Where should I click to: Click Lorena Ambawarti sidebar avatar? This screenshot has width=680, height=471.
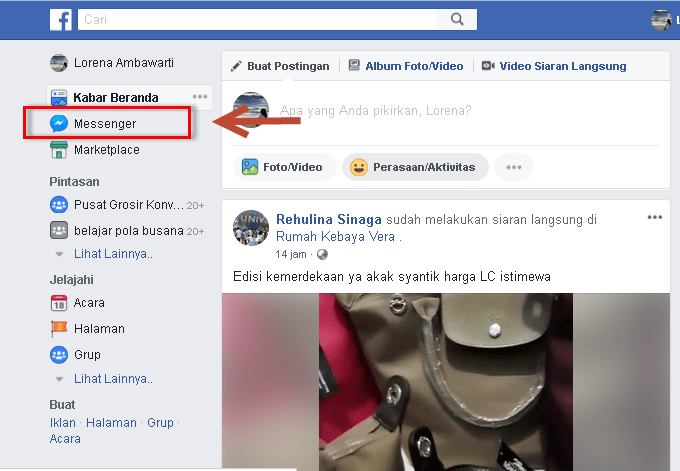(x=59, y=63)
